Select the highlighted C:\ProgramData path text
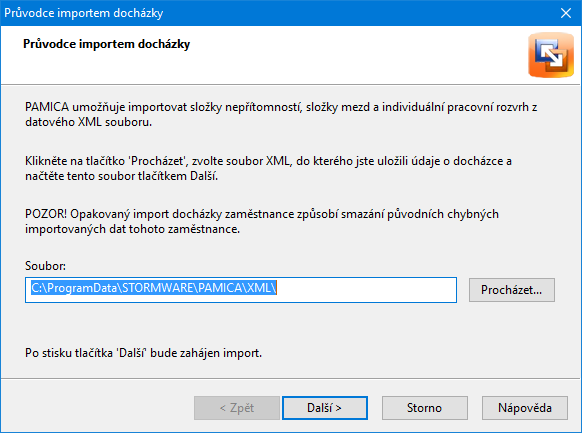The height and width of the screenshot is (433, 582). [154, 288]
